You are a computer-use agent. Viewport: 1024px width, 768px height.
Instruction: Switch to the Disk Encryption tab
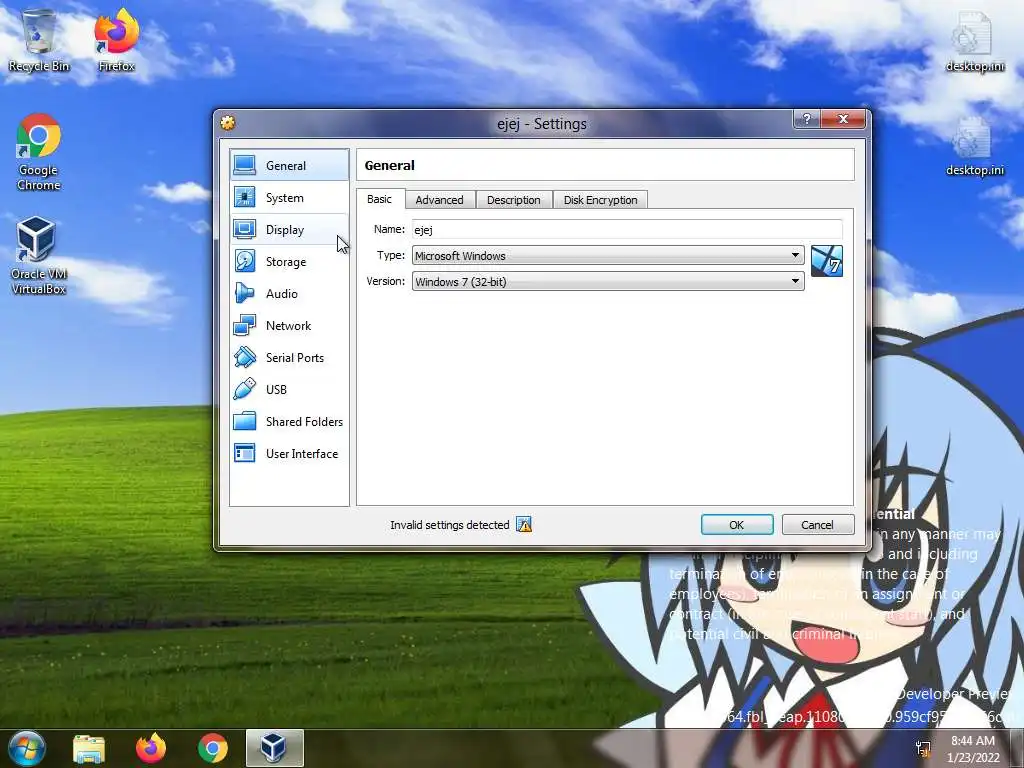tap(600, 200)
